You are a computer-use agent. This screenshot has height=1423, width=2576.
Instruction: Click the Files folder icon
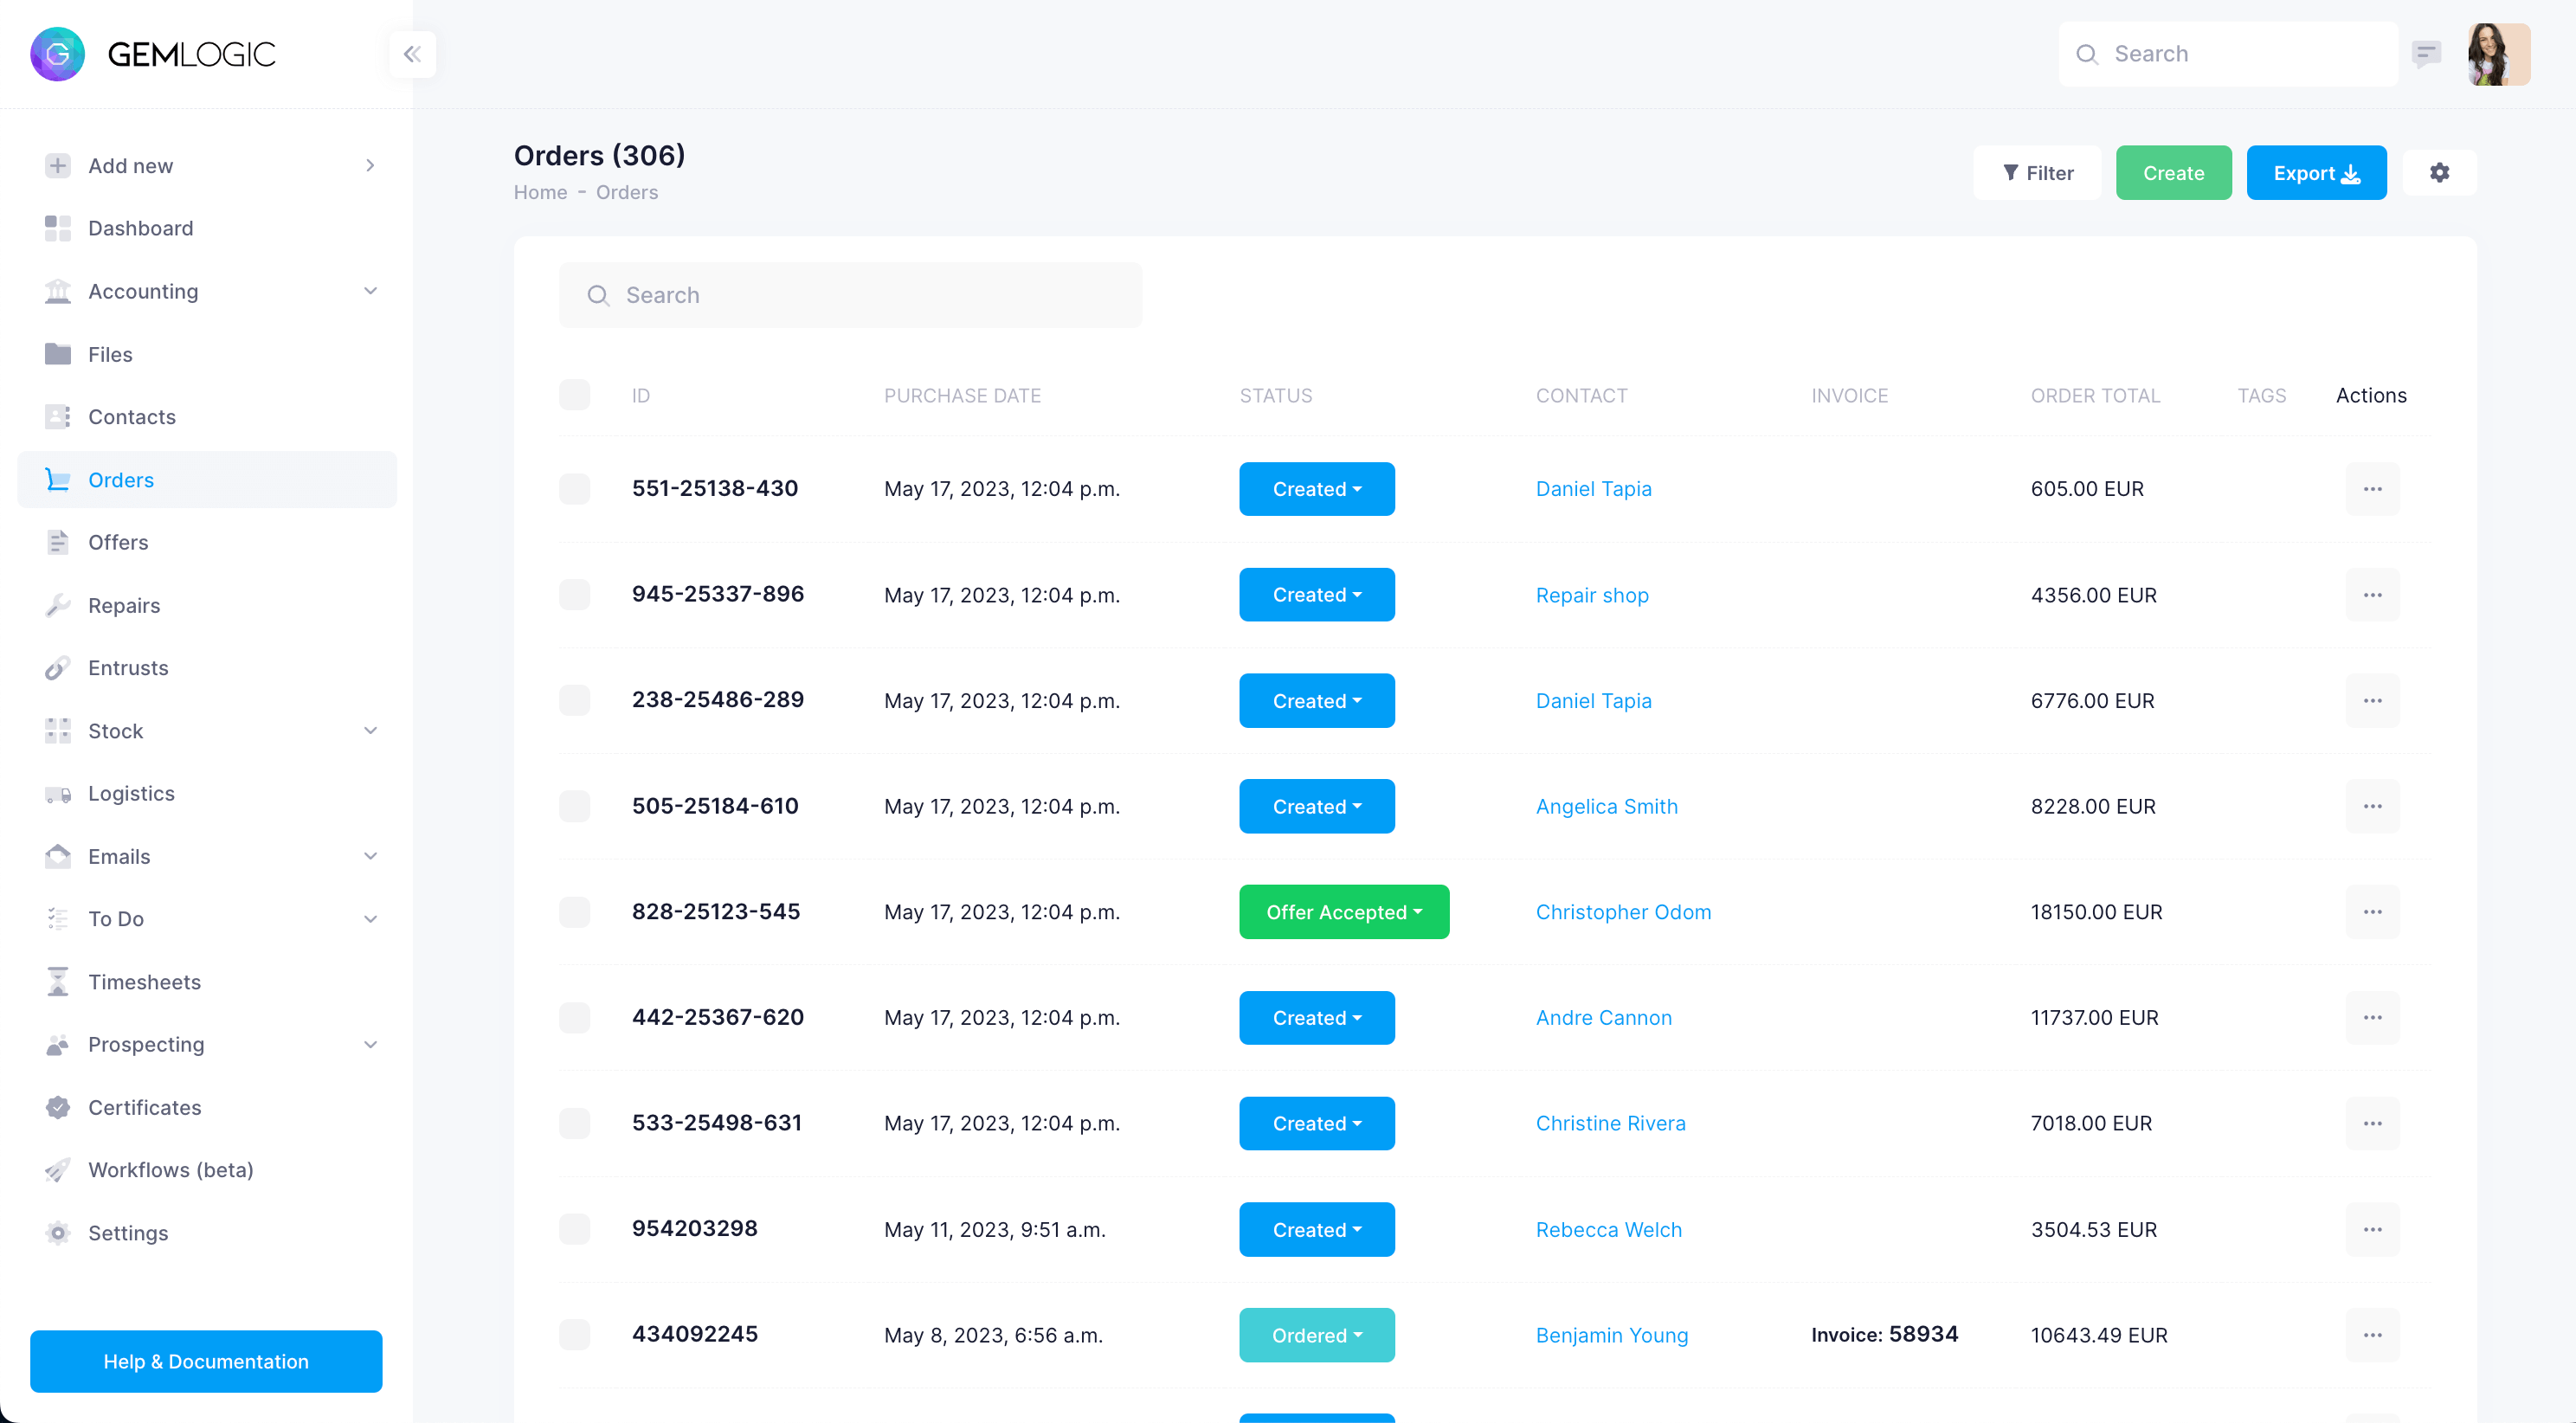pos(58,354)
